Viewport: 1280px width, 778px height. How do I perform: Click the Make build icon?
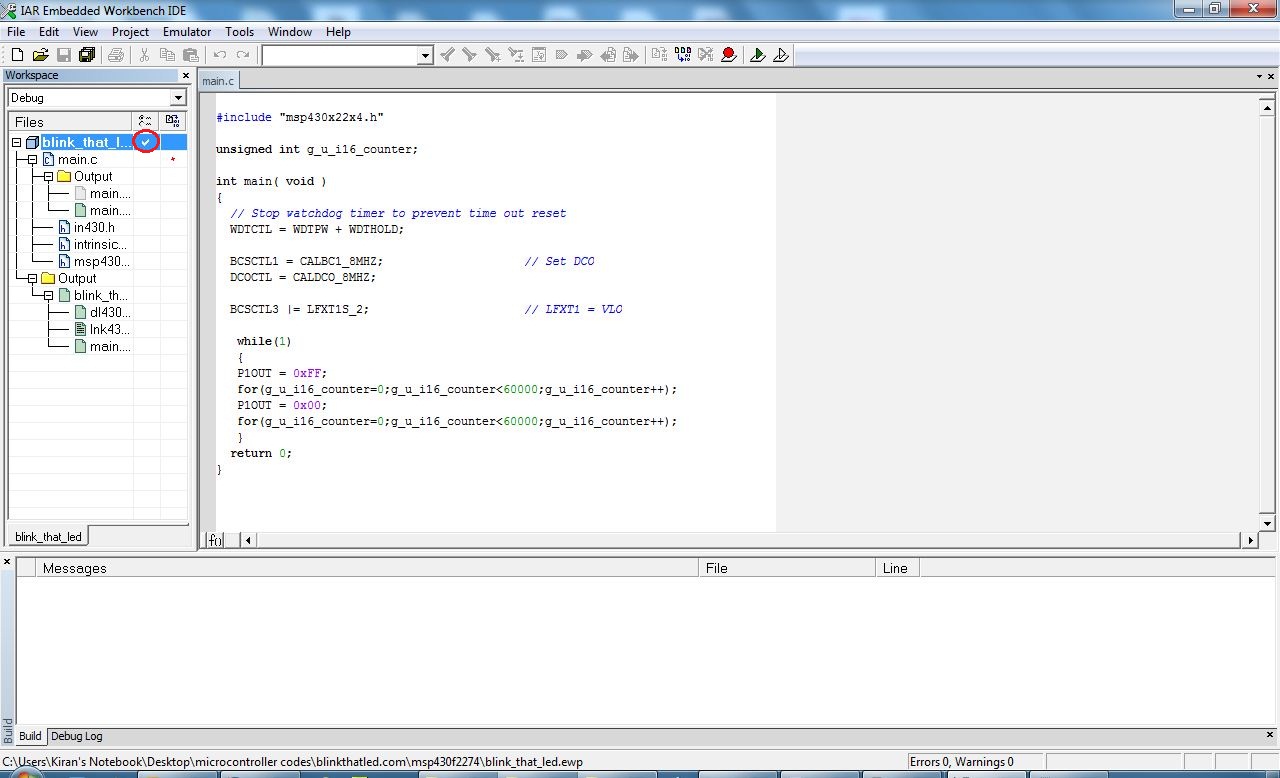tap(683, 55)
